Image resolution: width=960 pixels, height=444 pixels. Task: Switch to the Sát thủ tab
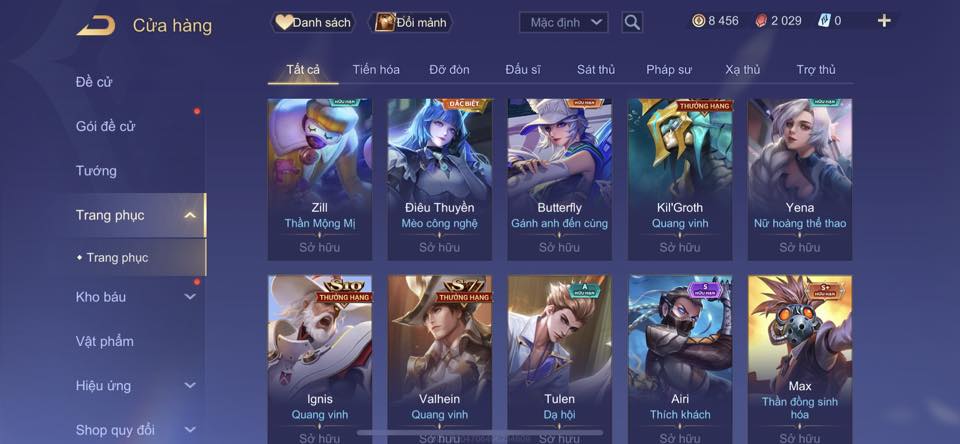[596, 70]
